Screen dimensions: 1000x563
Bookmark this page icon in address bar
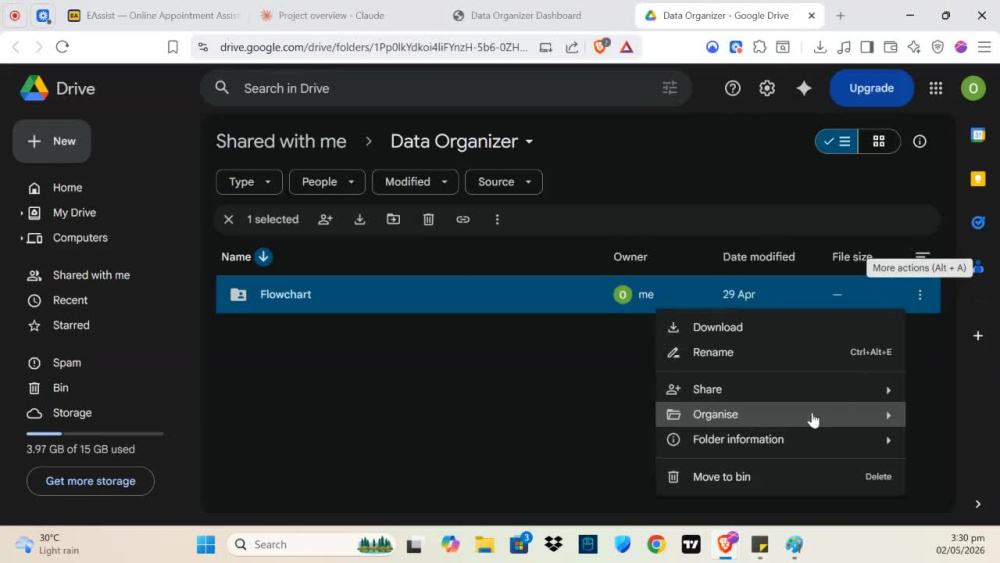[173, 47]
